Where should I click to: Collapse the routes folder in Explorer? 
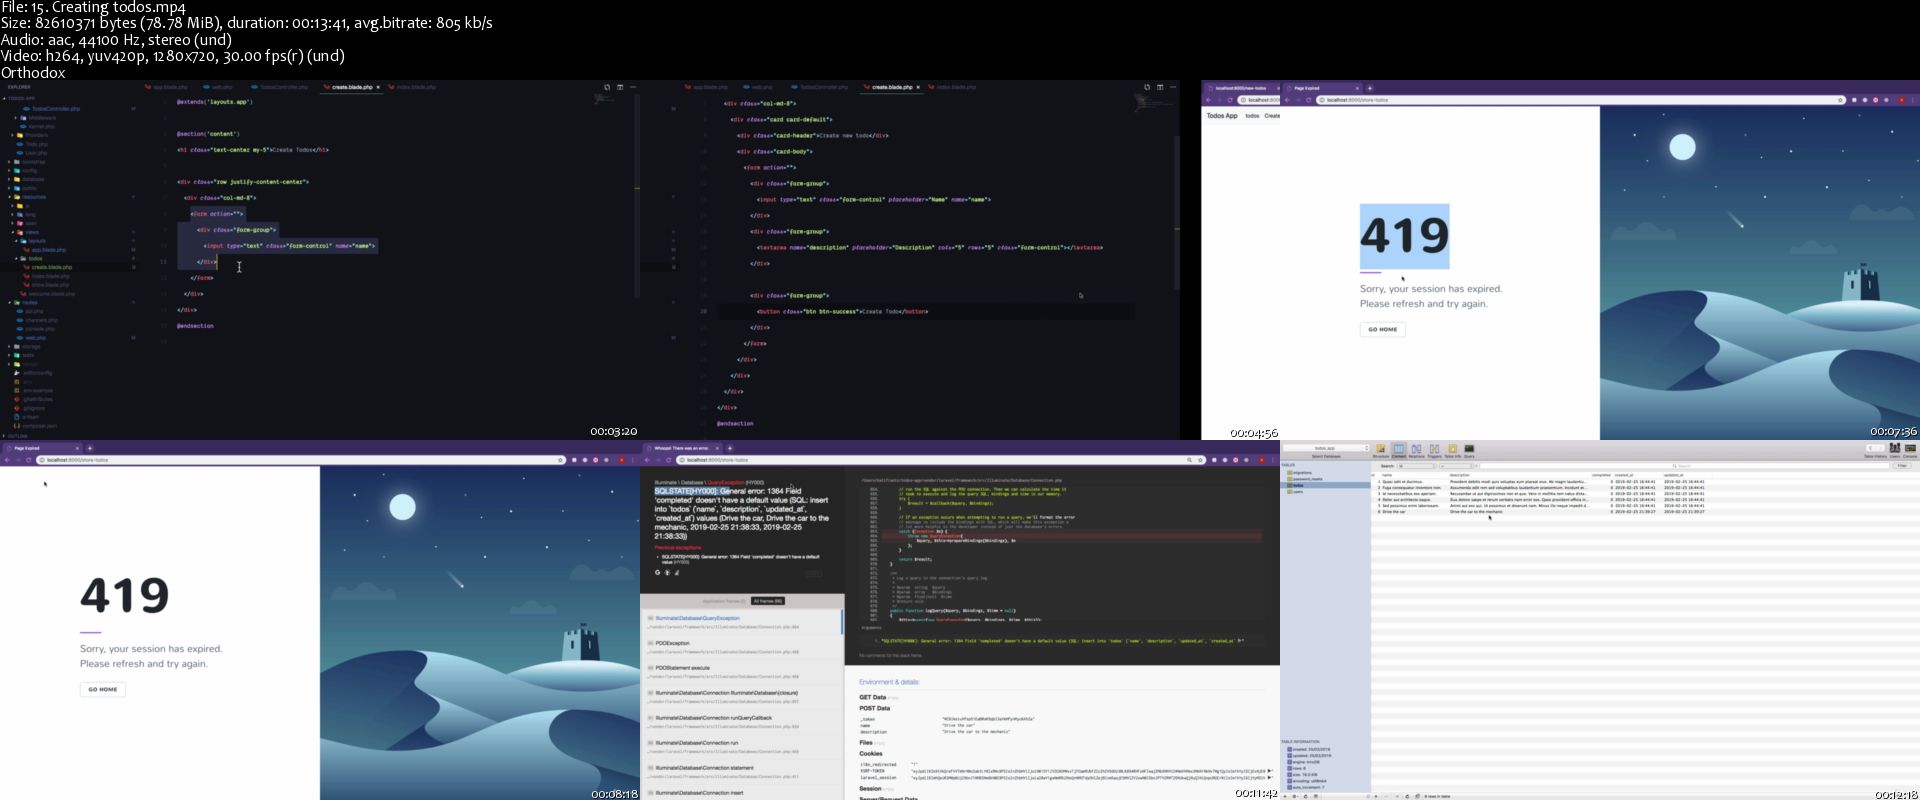pyautogui.click(x=24, y=303)
